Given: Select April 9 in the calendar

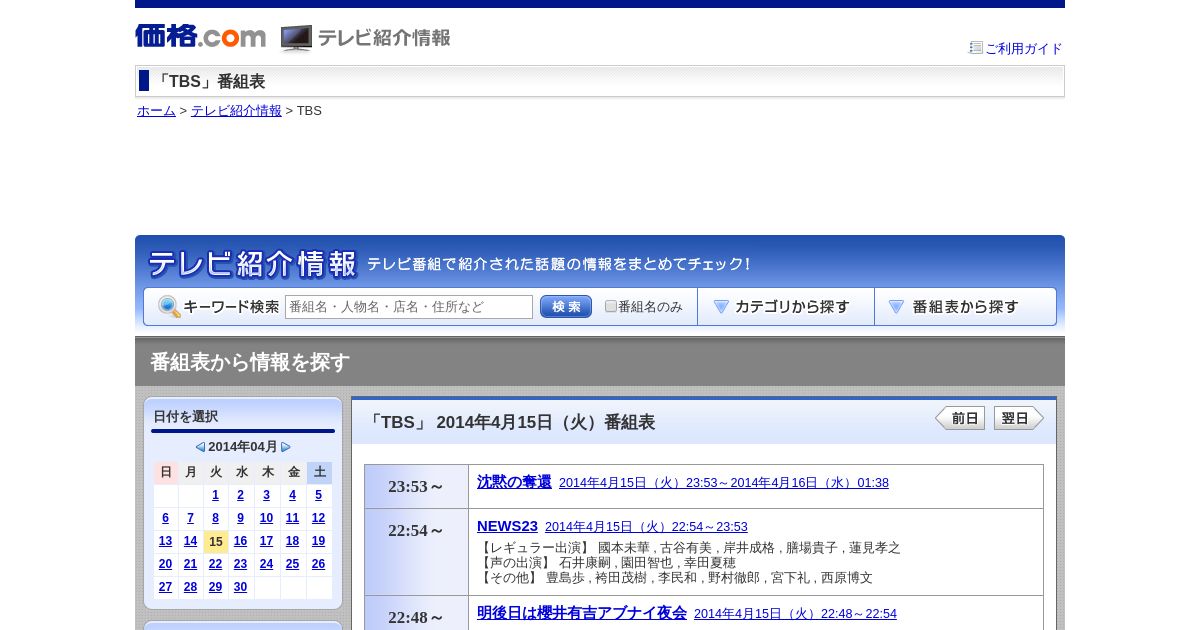Looking at the screenshot, I should (240, 518).
